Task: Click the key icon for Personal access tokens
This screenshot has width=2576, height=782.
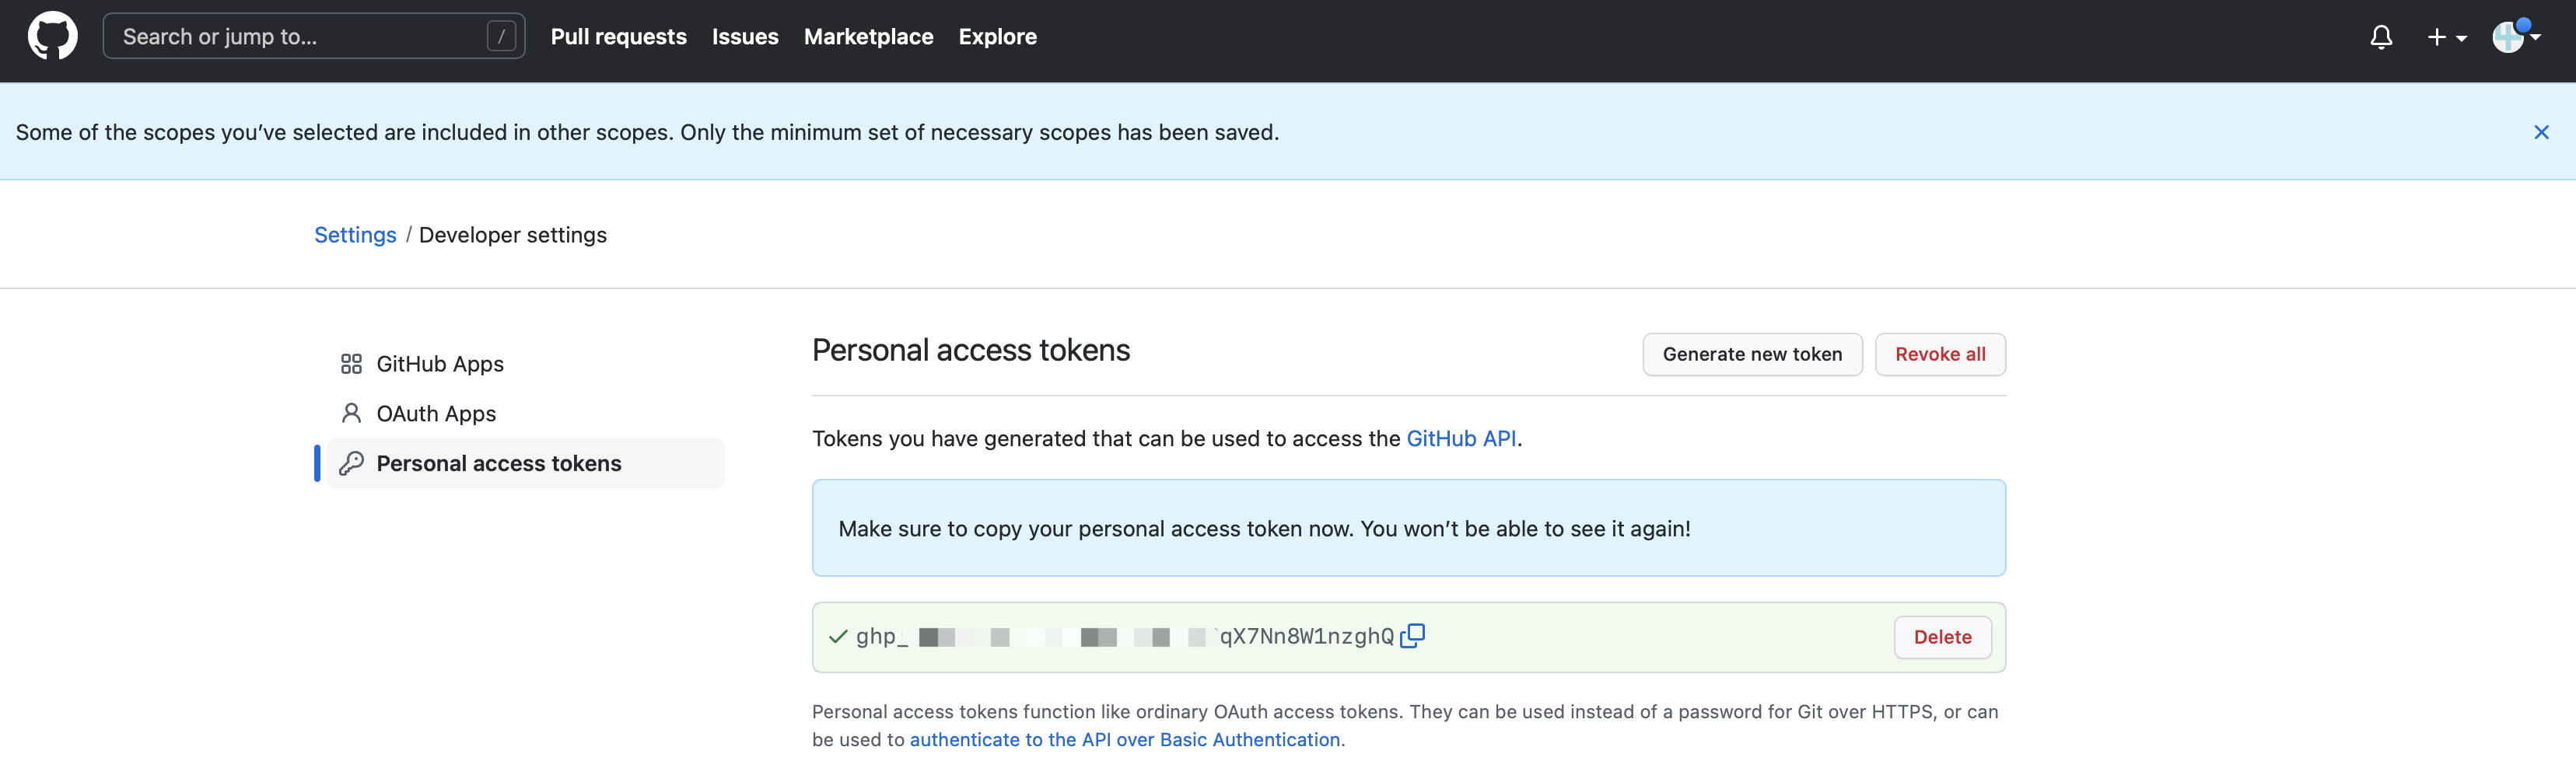Action: (351, 463)
